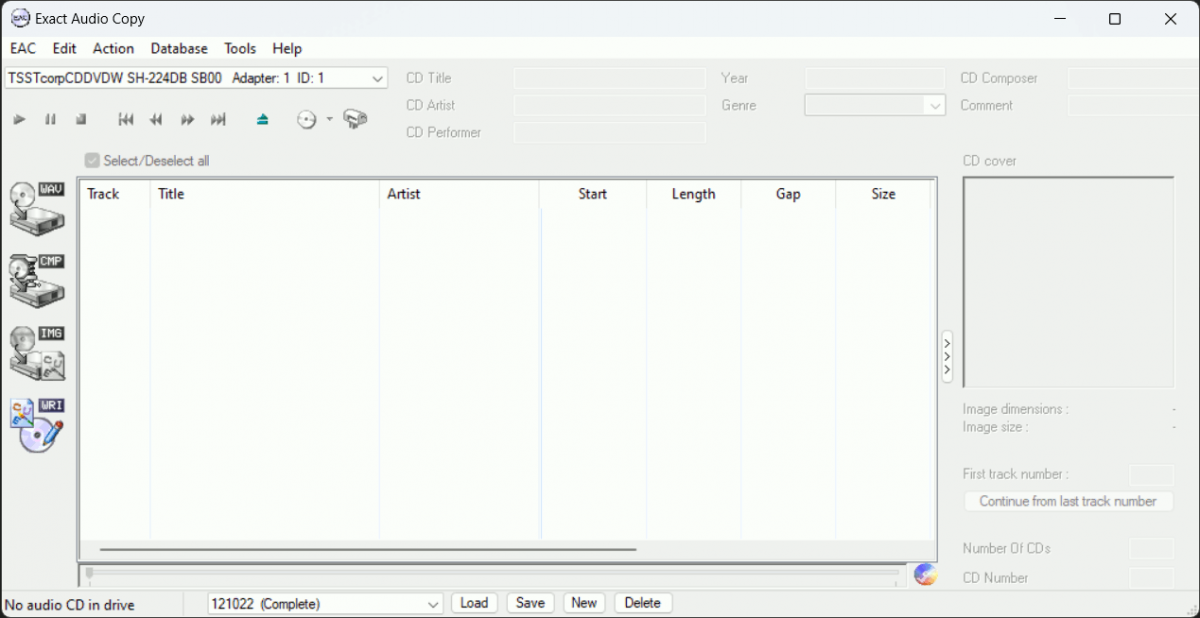Click the playback position slider

(x=490, y=574)
